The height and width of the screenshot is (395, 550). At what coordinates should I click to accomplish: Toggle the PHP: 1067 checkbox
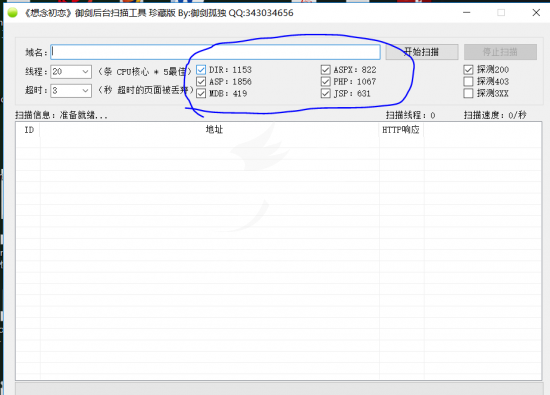[326, 82]
